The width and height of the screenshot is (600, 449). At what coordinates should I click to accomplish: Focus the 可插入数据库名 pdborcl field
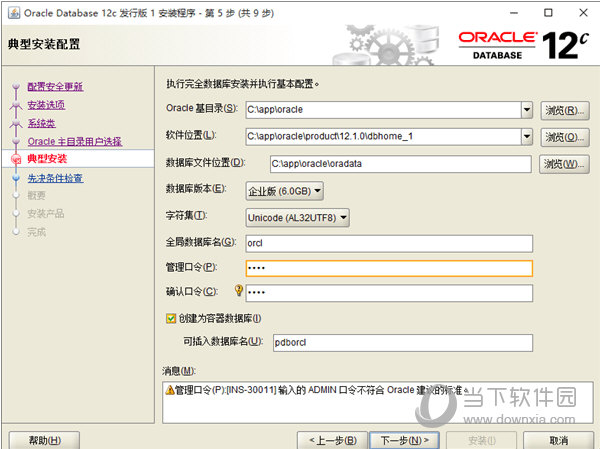point(403,343)
